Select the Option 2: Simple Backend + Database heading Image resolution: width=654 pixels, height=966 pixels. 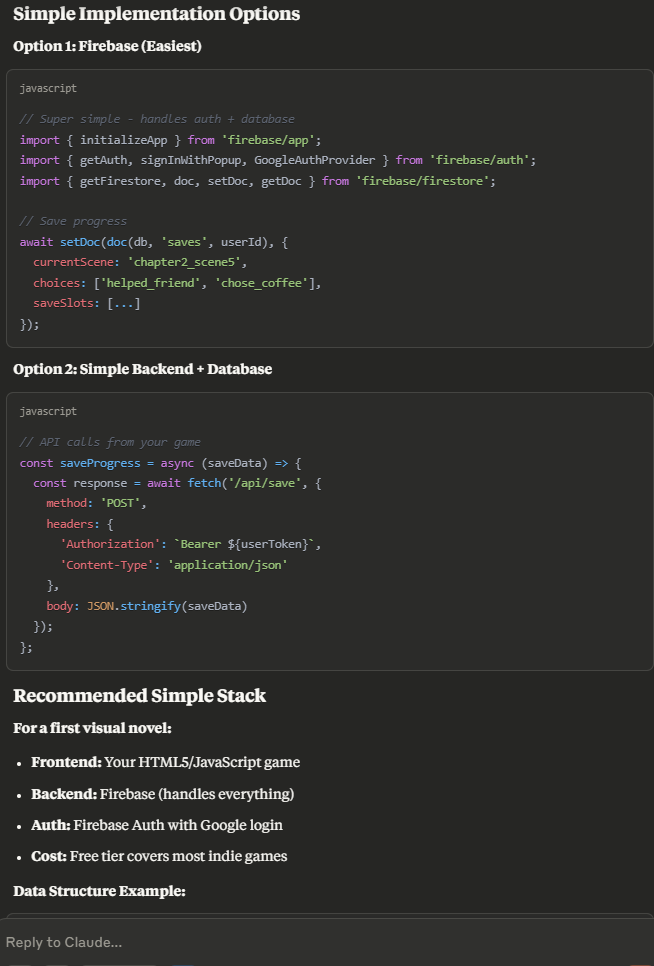tap(142, 369)
